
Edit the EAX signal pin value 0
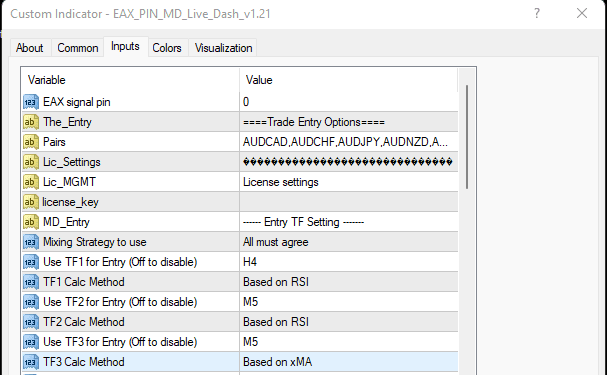point(349,102)
